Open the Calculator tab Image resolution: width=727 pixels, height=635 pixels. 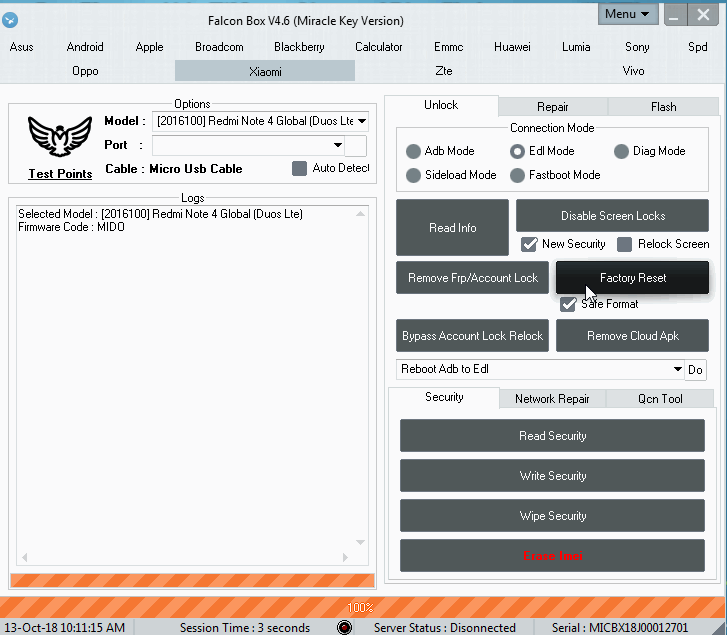coord(378,47)
